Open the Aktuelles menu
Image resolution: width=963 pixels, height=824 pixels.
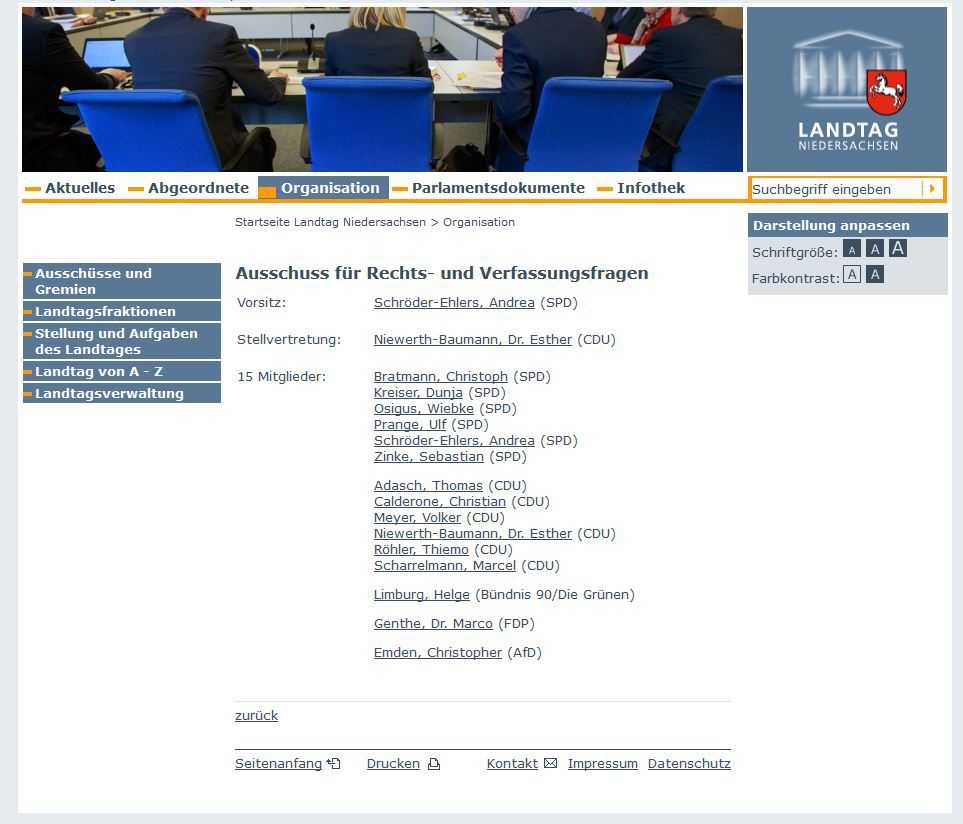(x=79, y=188)
